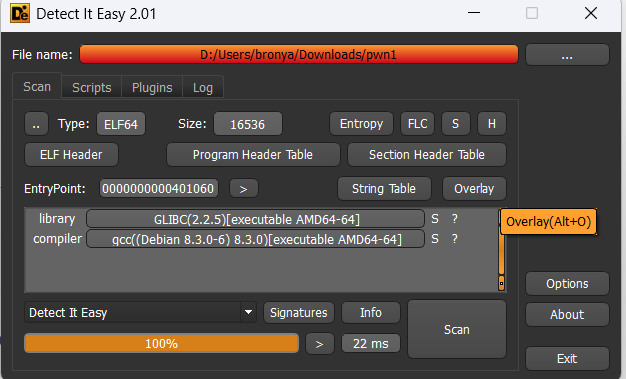Select the GLIBC(2.2.5) library result
Viewport: 626px width, 379px height.
pos(256,219)
